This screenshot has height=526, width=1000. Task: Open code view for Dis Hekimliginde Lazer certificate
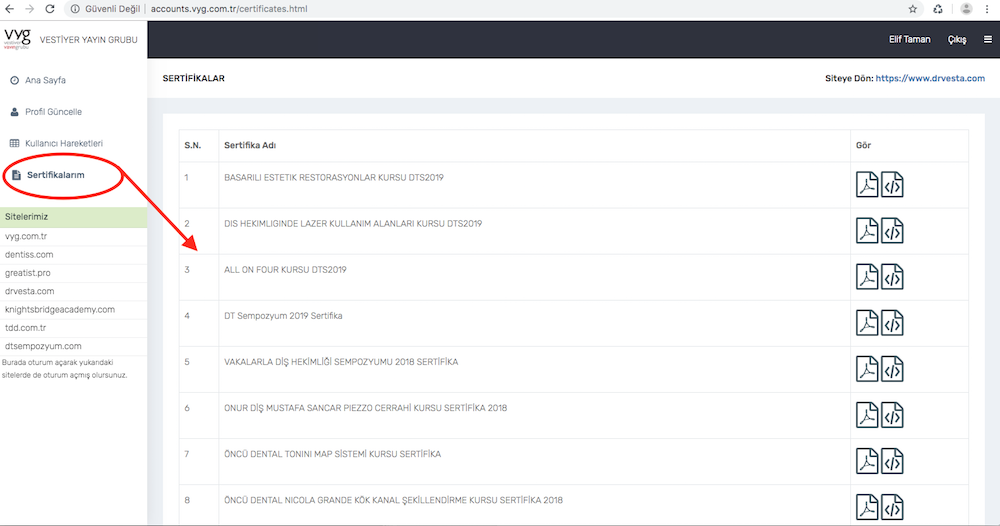[892, 231]
